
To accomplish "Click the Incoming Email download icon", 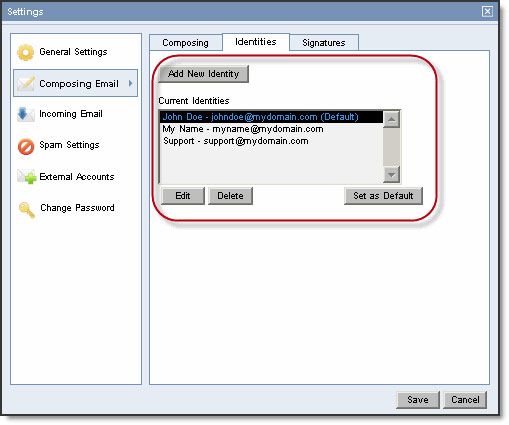I will click(26, 114).
